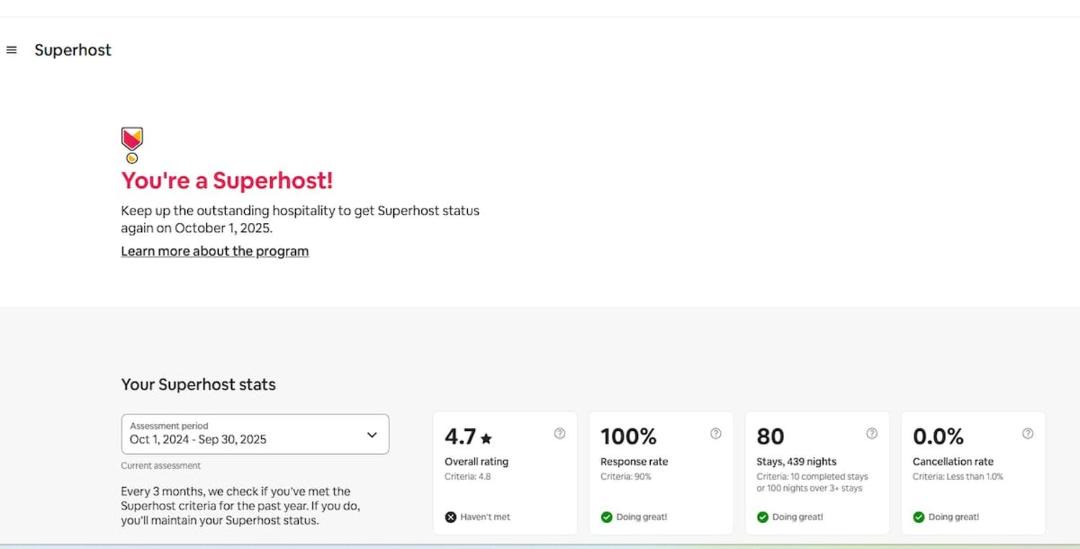1080x549 pixels.
Task: Click the Superhost medal badge icon
Action: pyautogui.click(x=132, y=145)
